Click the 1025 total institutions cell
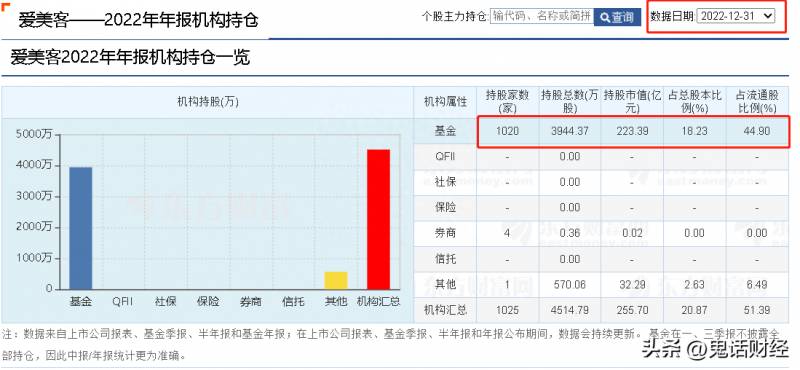 click(507, 310)
